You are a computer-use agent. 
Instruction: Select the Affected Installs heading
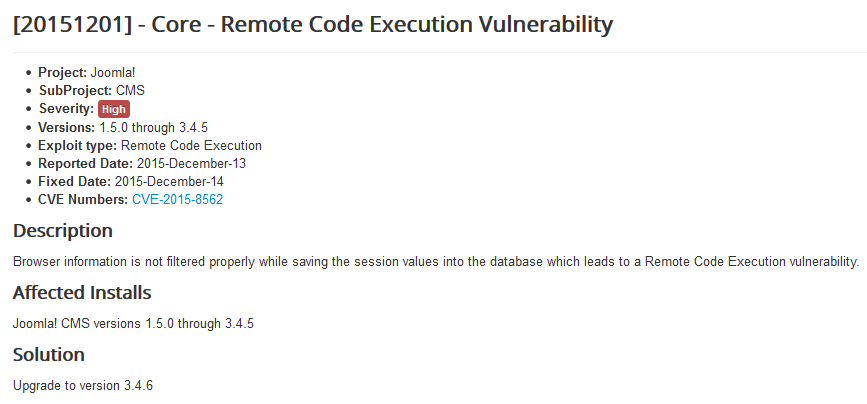coord(82,293)
